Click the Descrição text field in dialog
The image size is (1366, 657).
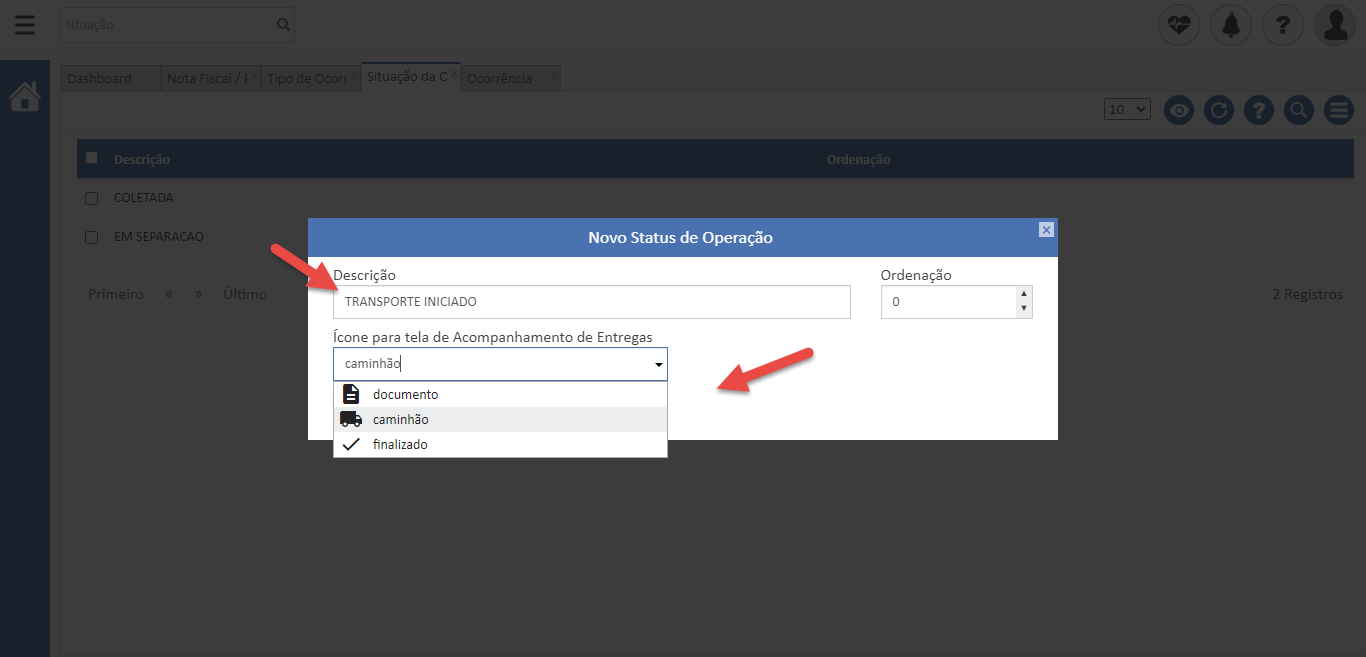pos(591,302)
